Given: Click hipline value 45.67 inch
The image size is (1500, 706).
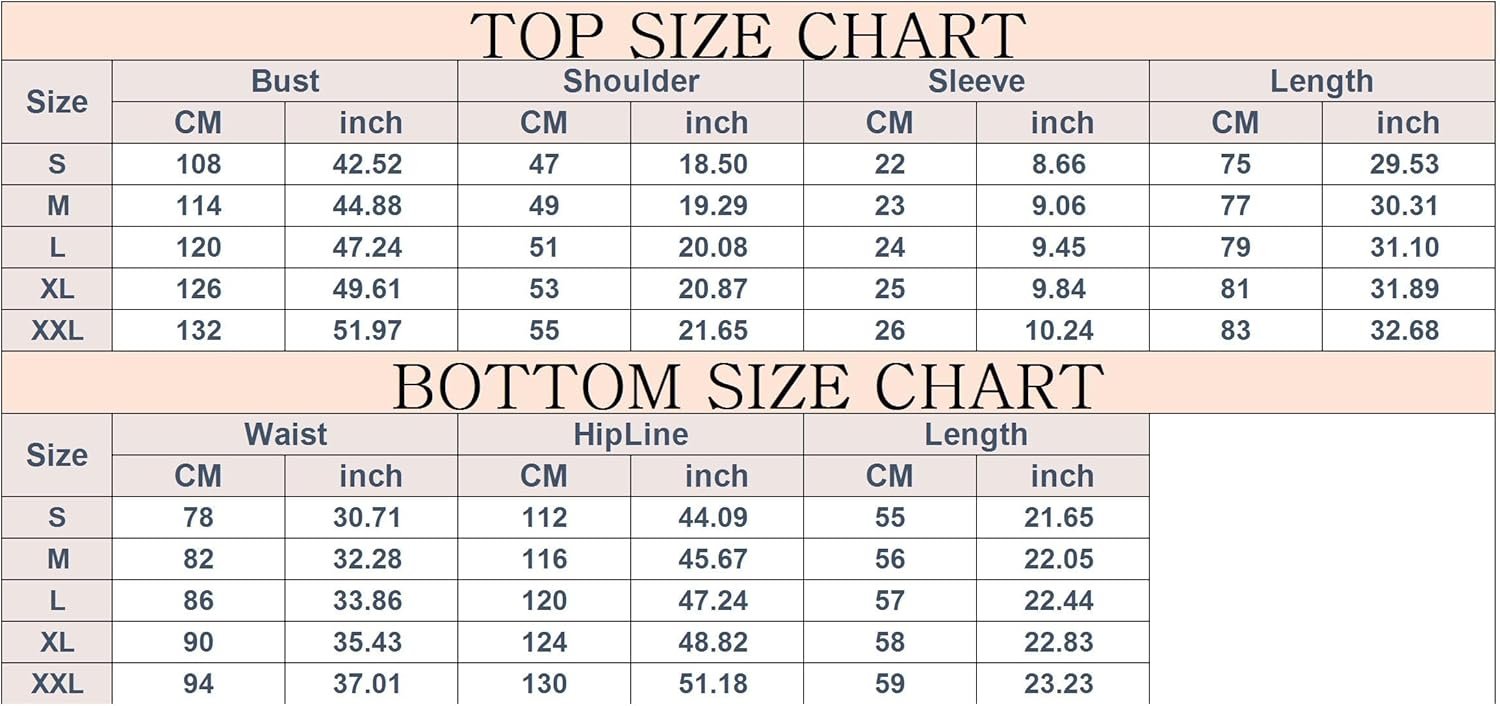Looking at the screenshot, I should [x=713, y=559].
